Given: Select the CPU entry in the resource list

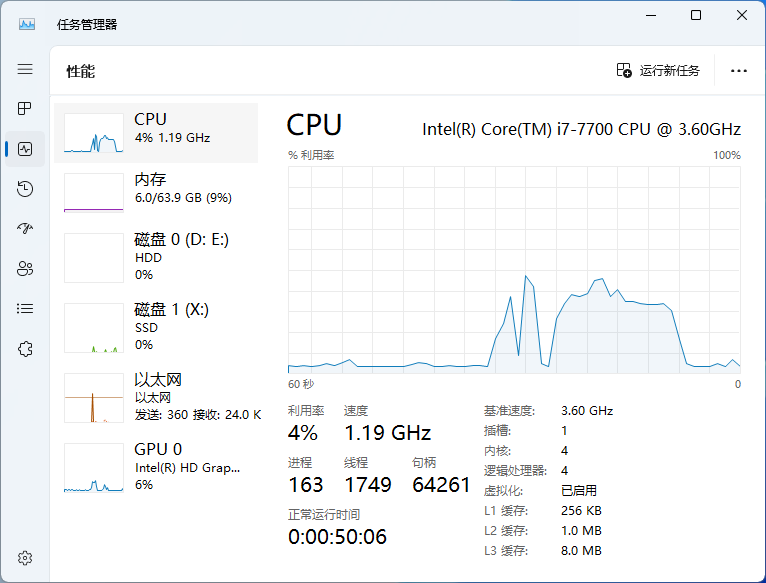Looking at the screenshot, I should 155,132.
